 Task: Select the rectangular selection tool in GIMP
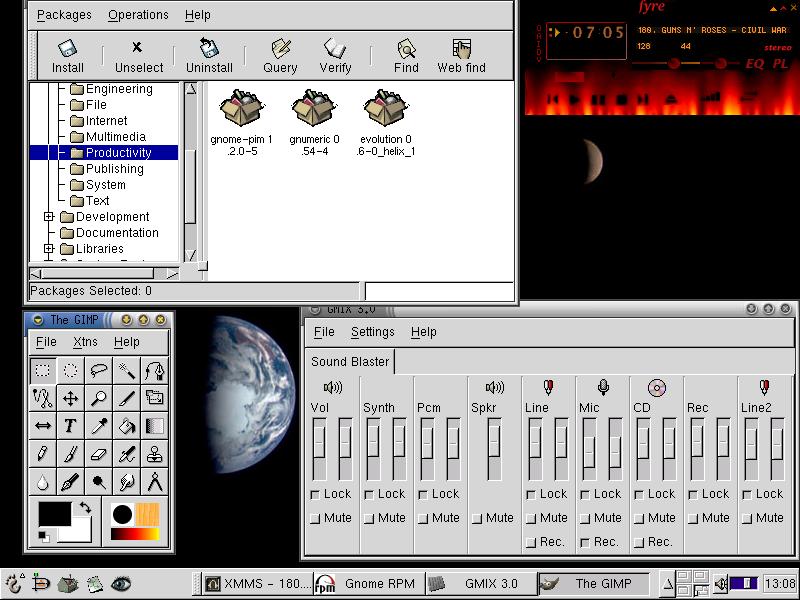[x=44, y=370]
